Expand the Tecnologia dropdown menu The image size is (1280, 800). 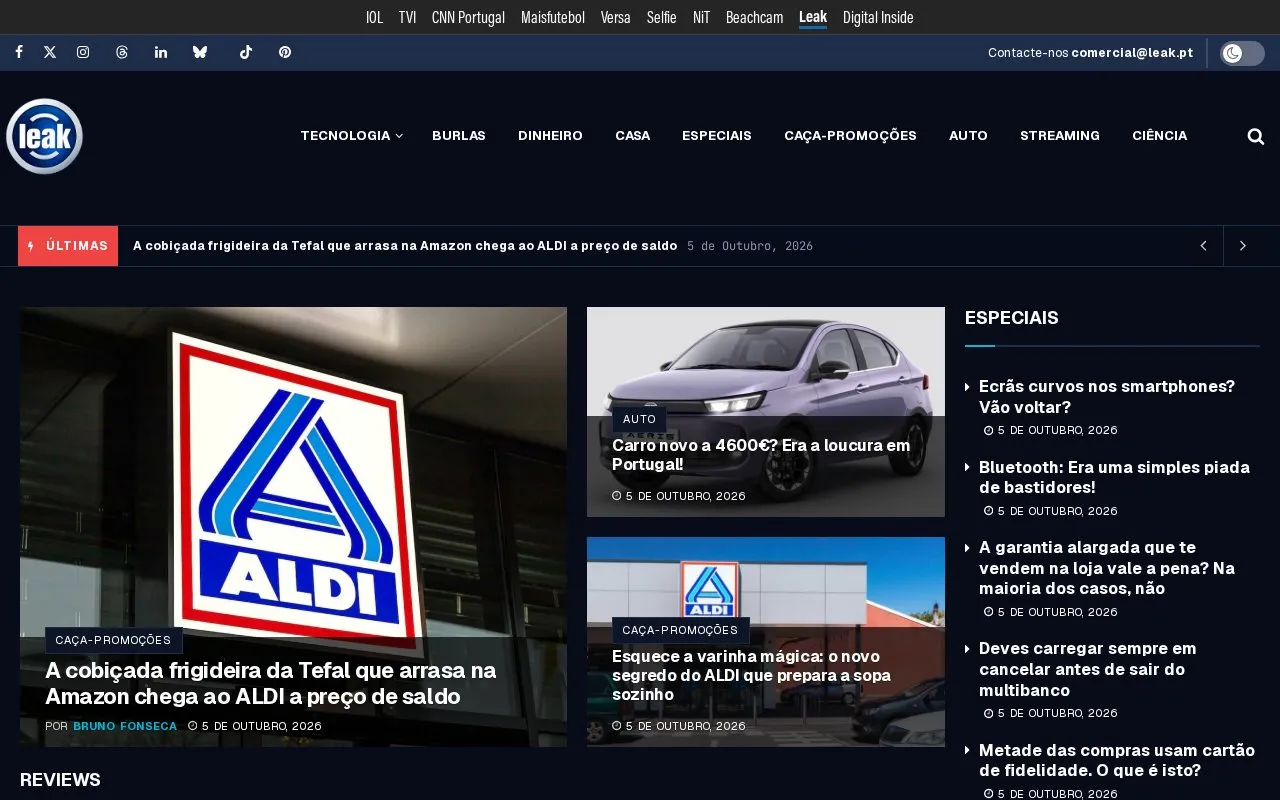coord(351,136)
